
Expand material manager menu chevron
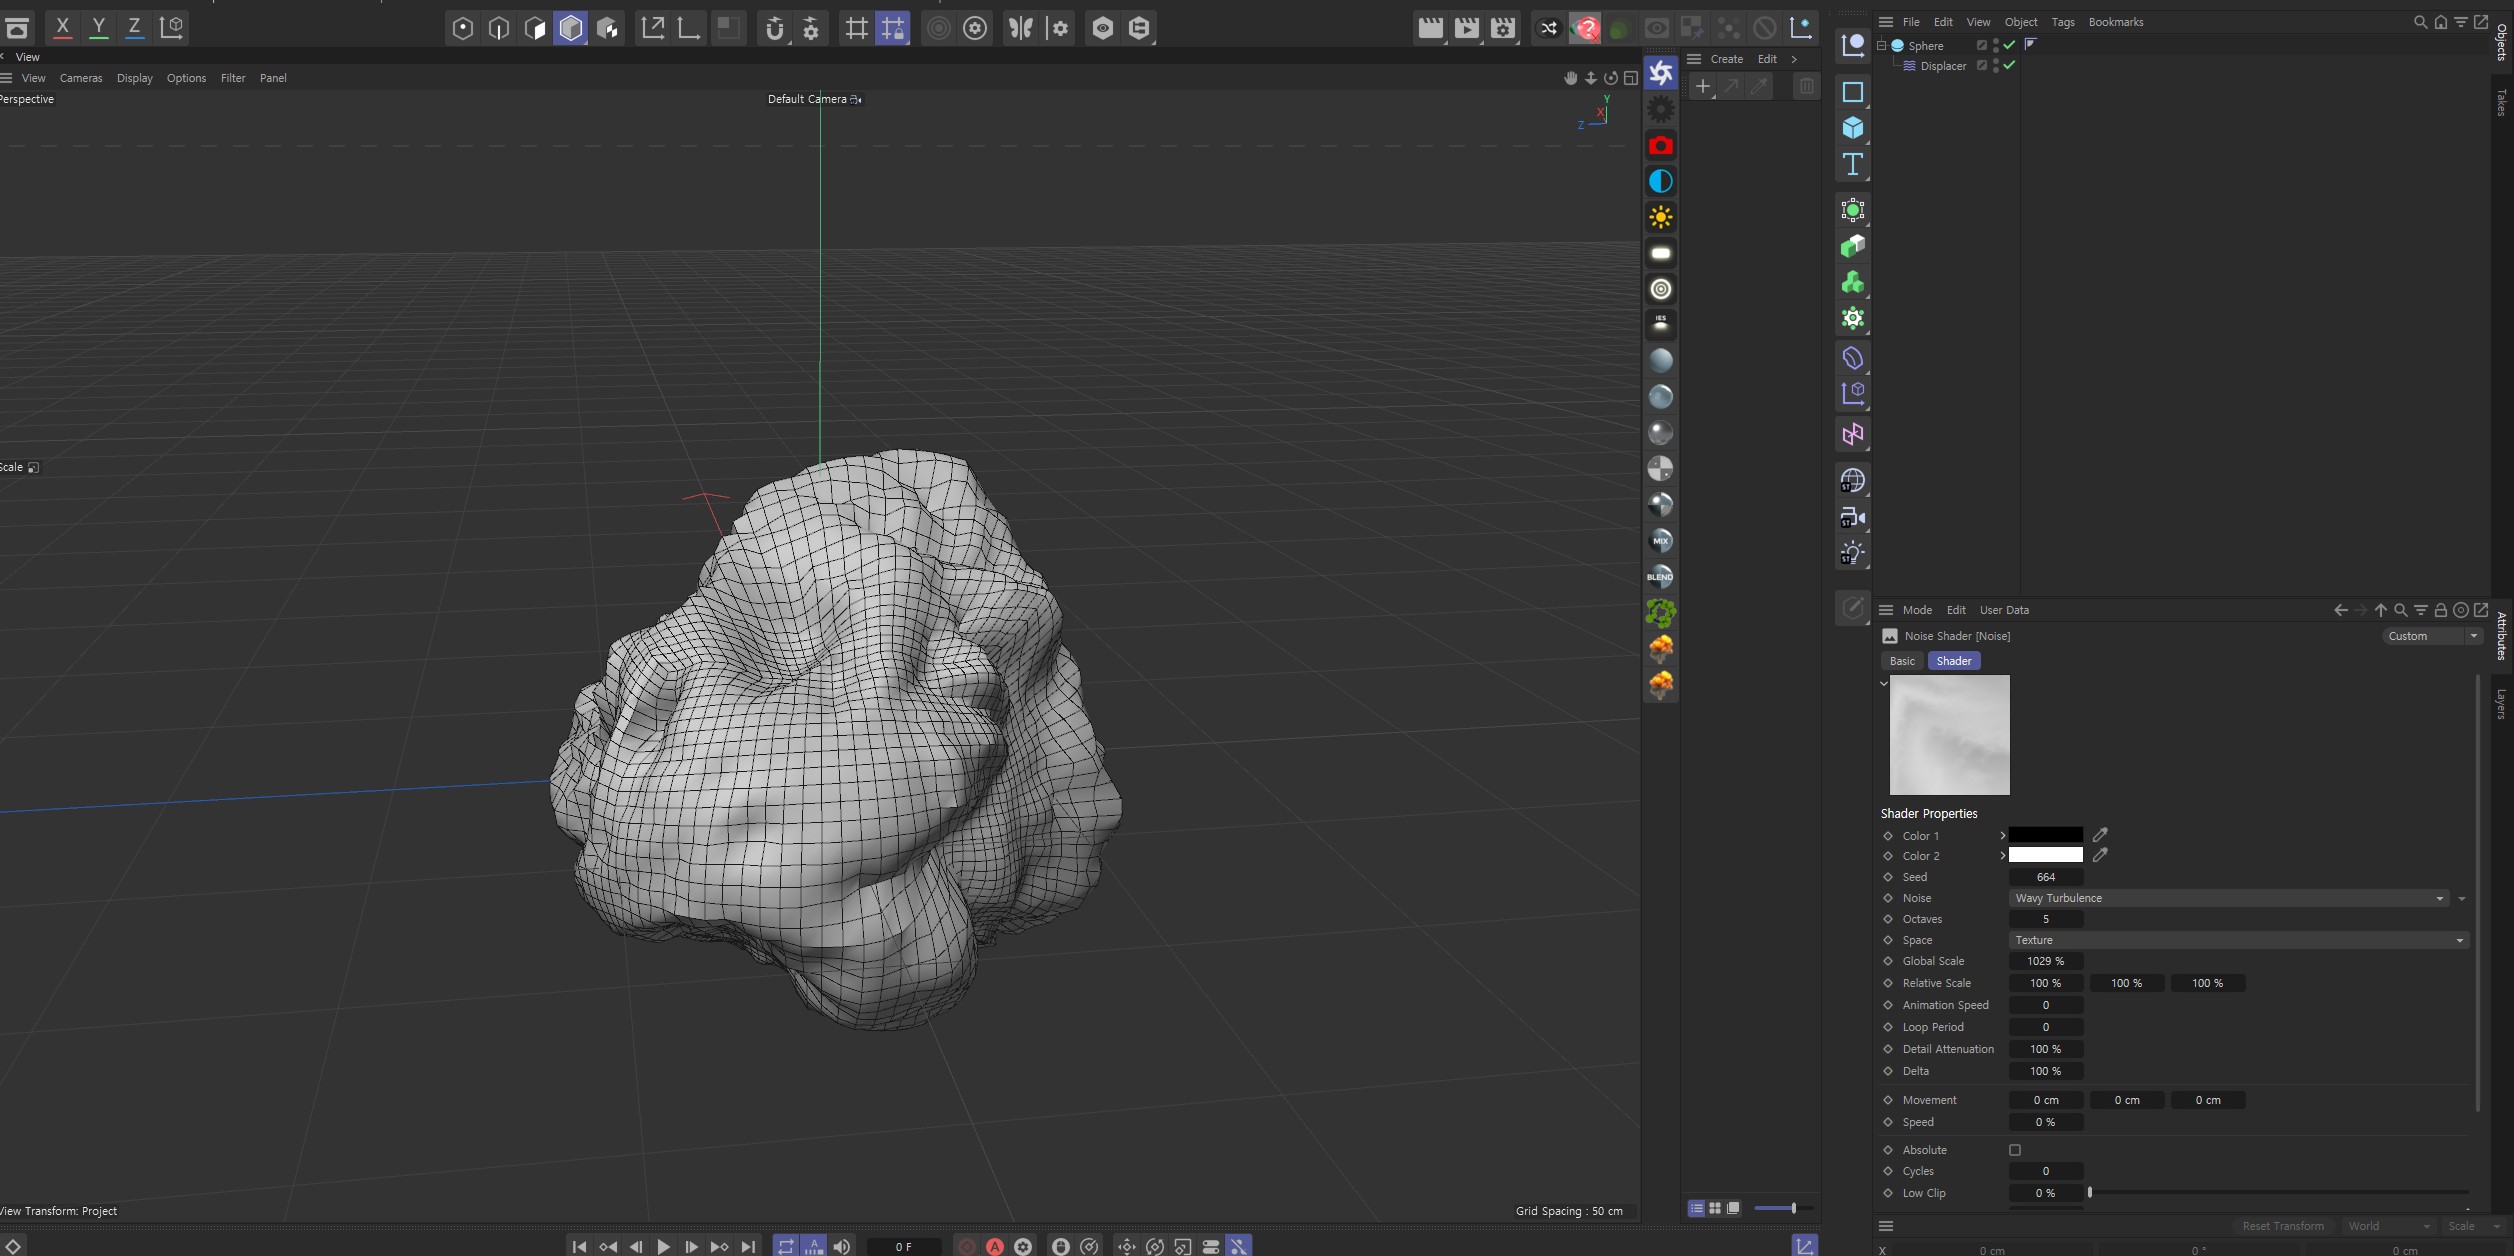(1794, 59)
